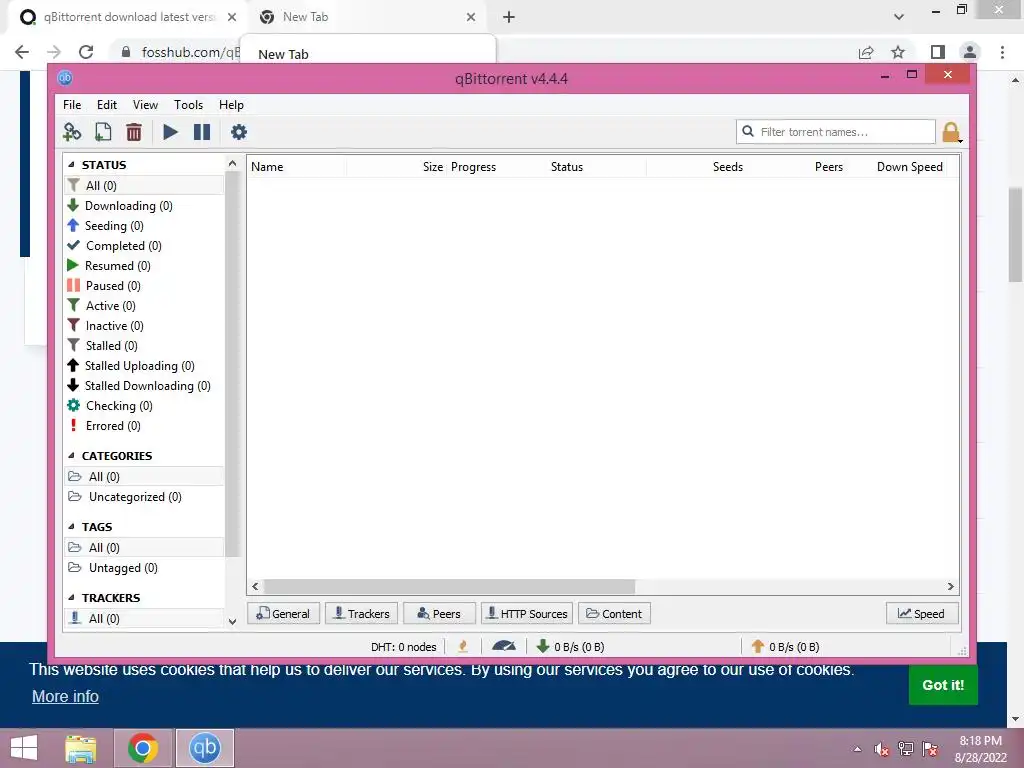Click the horizontal scrollbar in torrent list
This screenshot has width=1024, height=768.
click(x=449, y=586)
